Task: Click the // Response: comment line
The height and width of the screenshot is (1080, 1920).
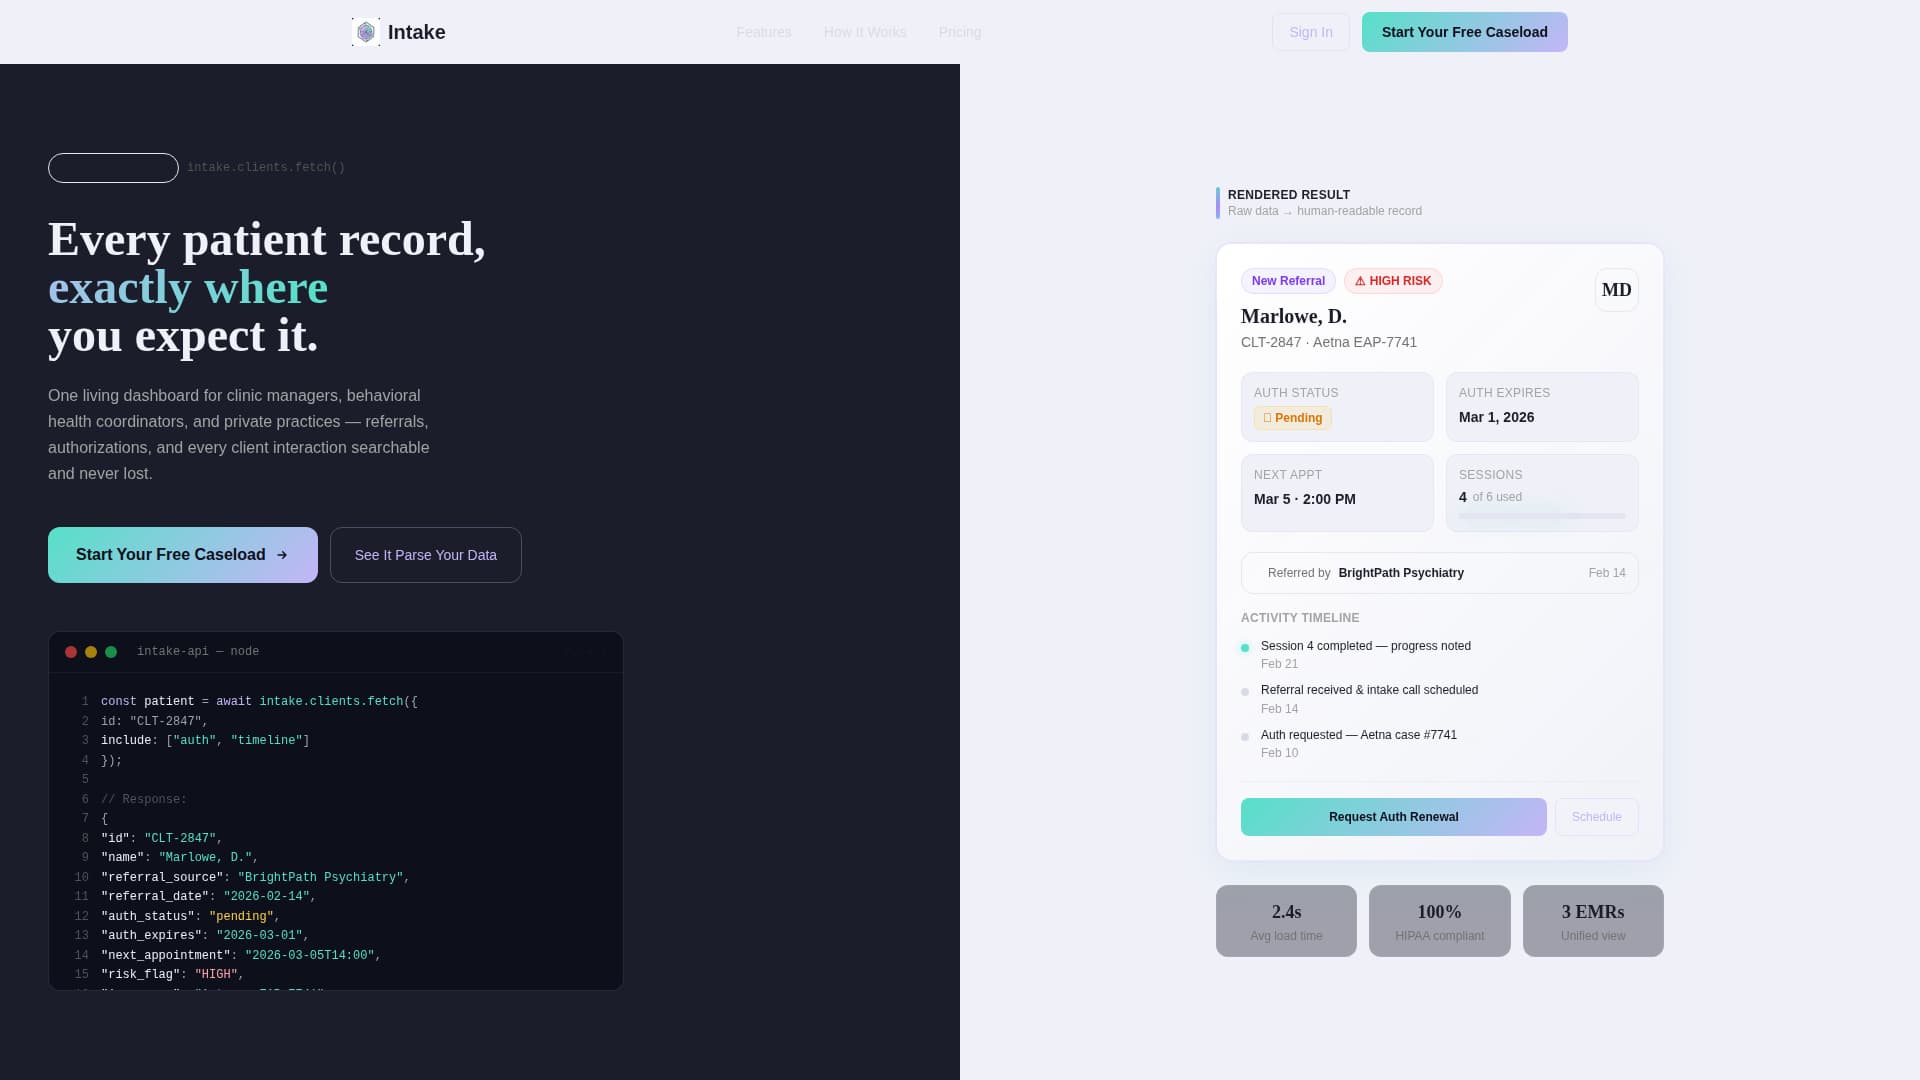Action: click(144, 800)
